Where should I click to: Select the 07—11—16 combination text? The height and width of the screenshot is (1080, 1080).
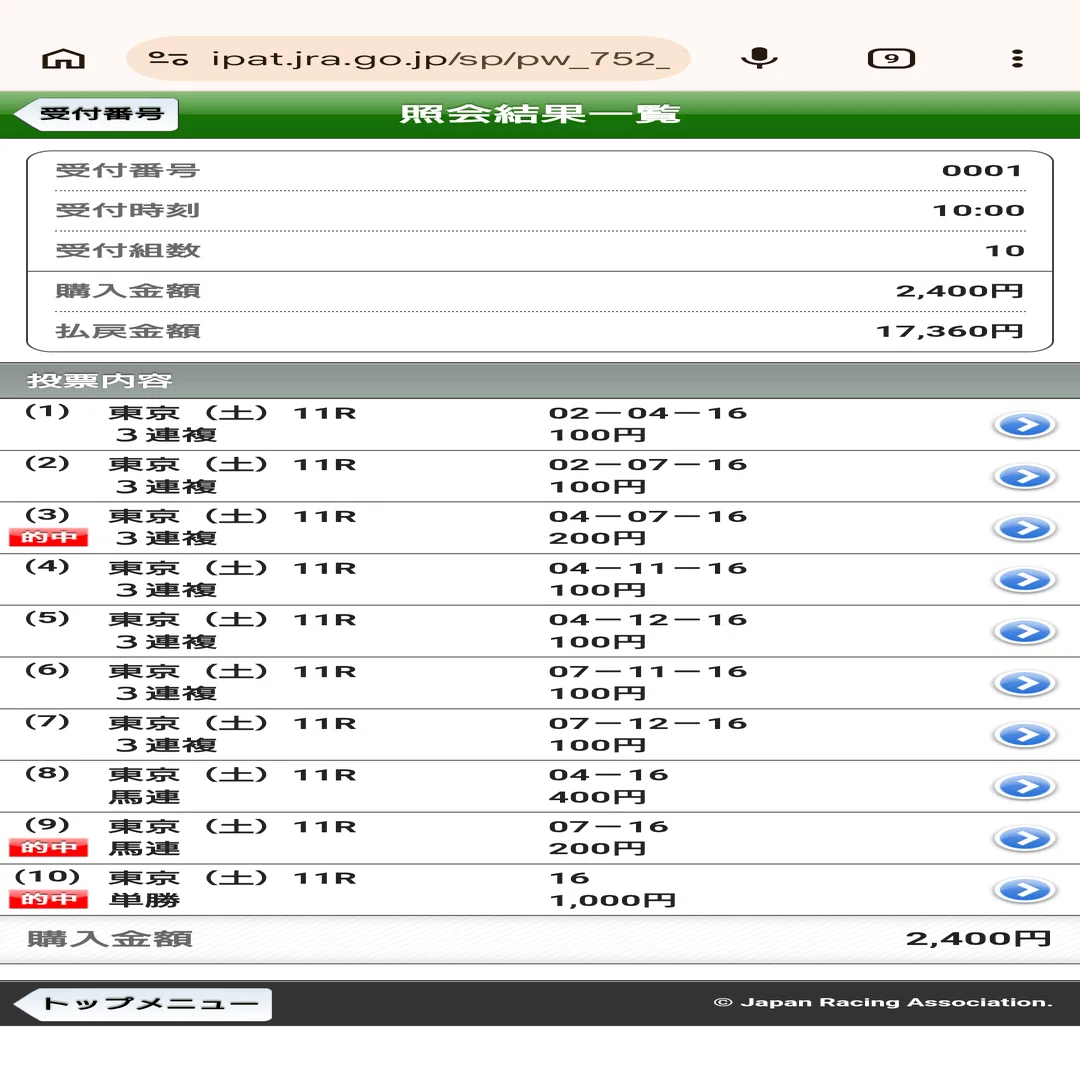(647, 672)
